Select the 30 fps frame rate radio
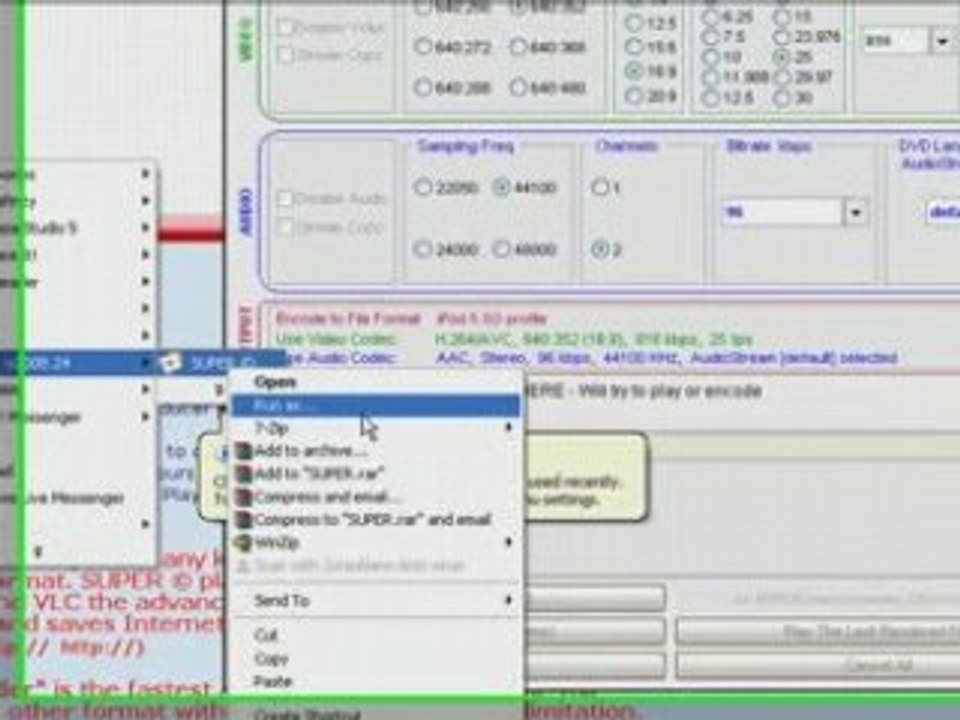This screenshot has height=720, width=960. tap(781, 98)
